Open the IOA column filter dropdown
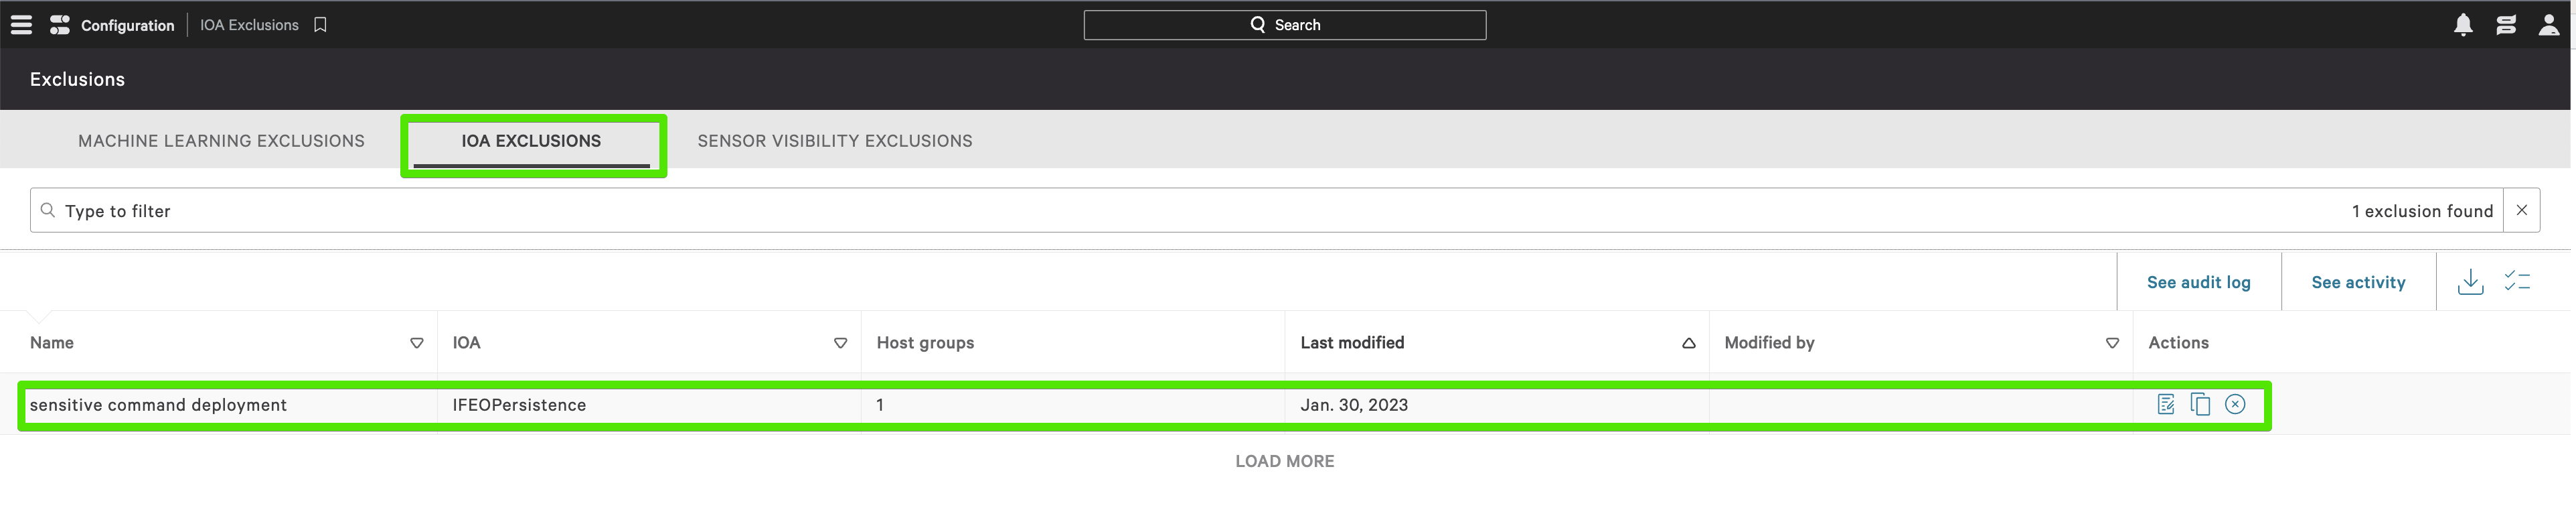Image resolution: width=2576 pixels, height=528 pixels. (841, 343)
